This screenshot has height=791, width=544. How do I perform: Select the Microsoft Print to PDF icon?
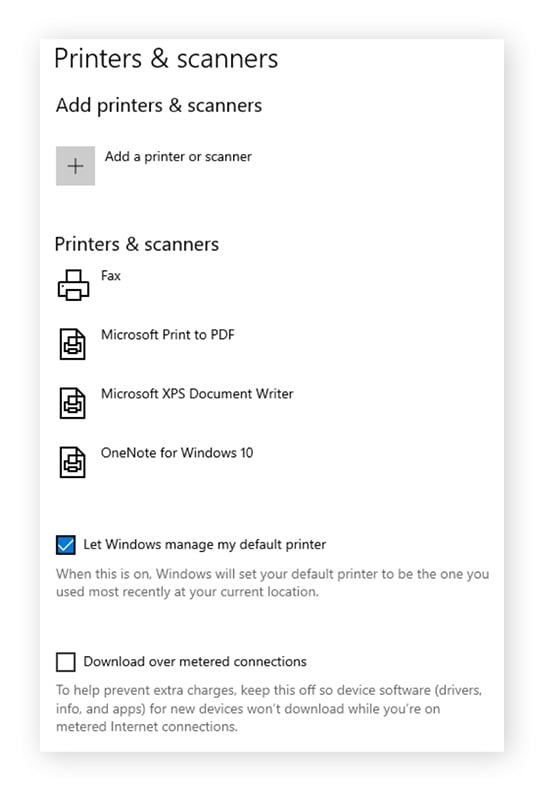73,344
